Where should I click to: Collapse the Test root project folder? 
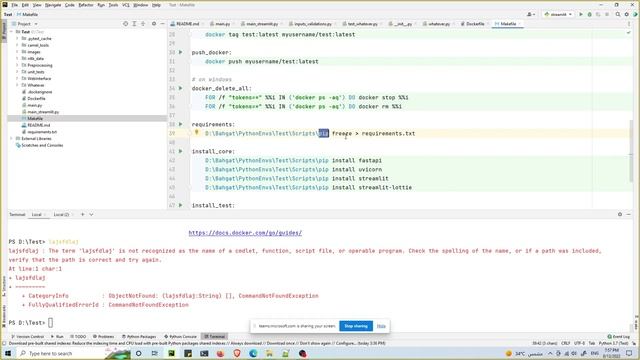click(11, 31)
